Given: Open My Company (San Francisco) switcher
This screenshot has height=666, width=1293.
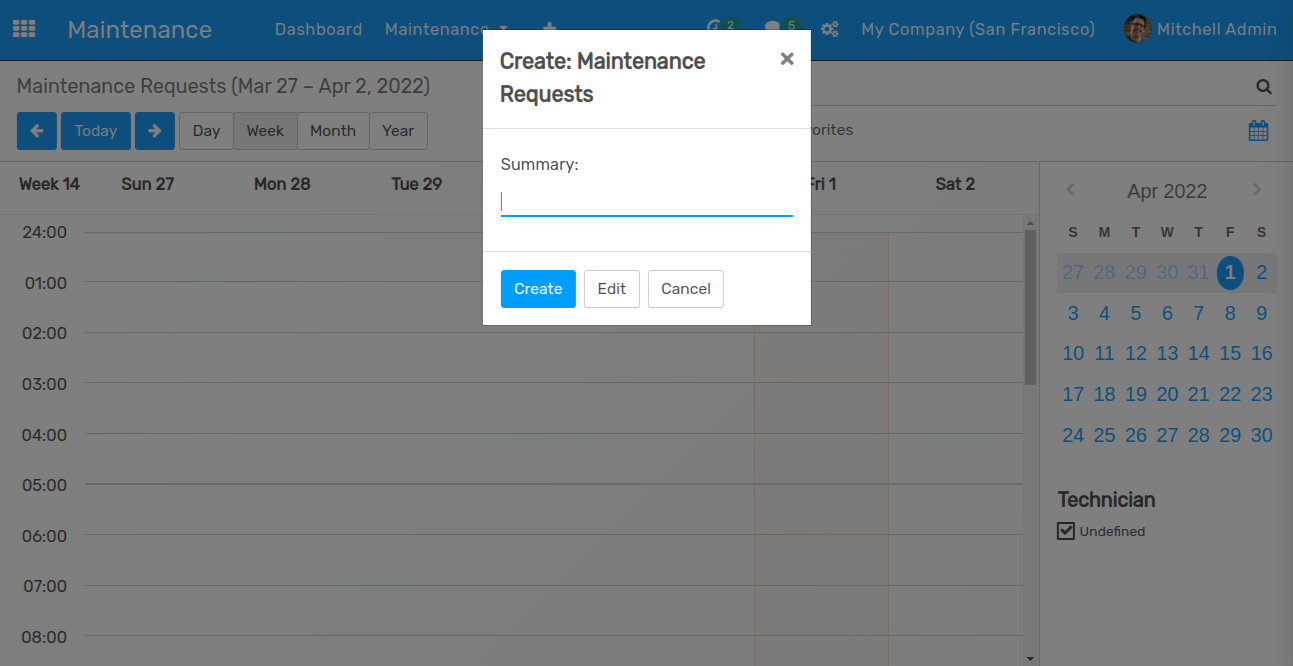Looking at the screenshot, I should (977, 29).
